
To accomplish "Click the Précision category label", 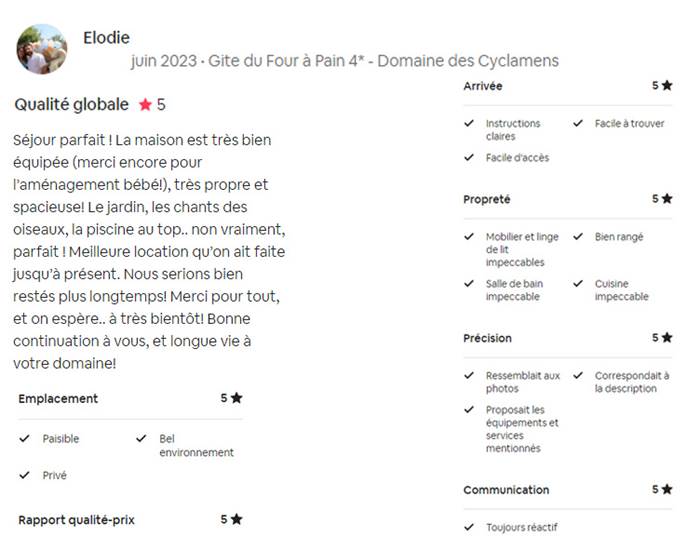I will tap(488, 338).
